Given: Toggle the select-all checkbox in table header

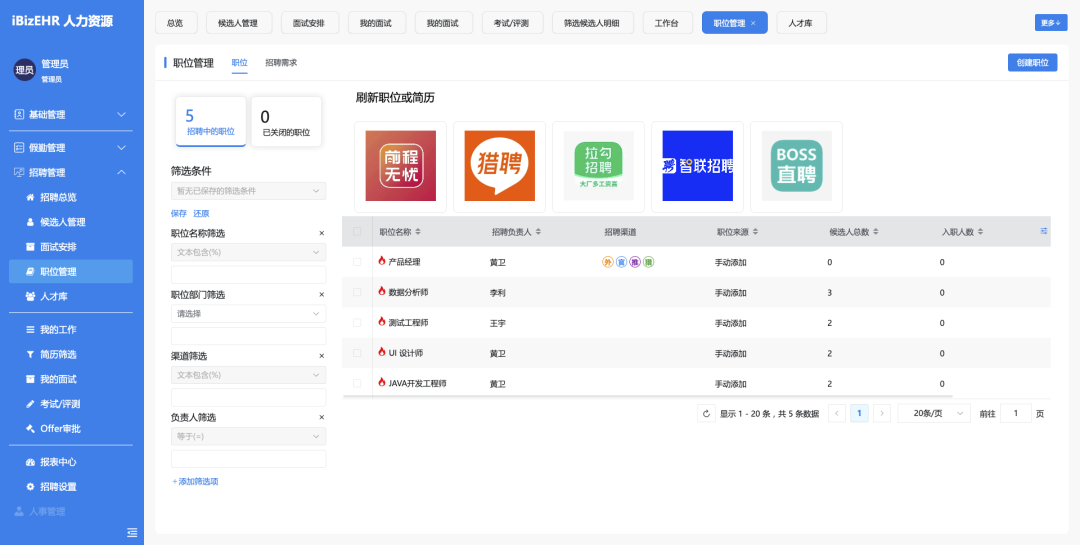Looking at the screenshot, I should click(x=357, y=231).
